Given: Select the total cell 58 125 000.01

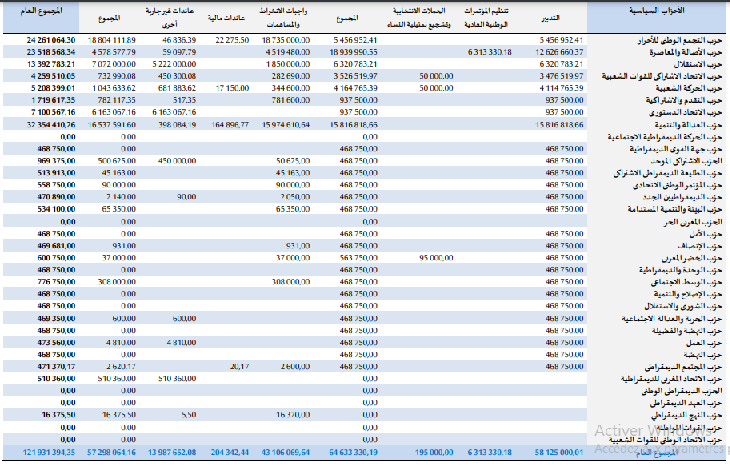Looking at the screenshot, I should [558, 452].
